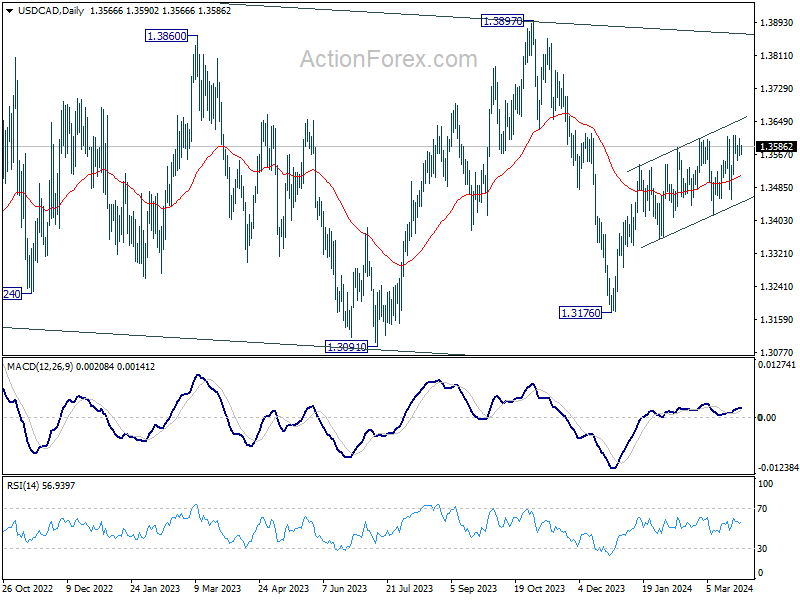Click the 5 Sep 2023 date label

pyautogui.click(x=473, y=588)
